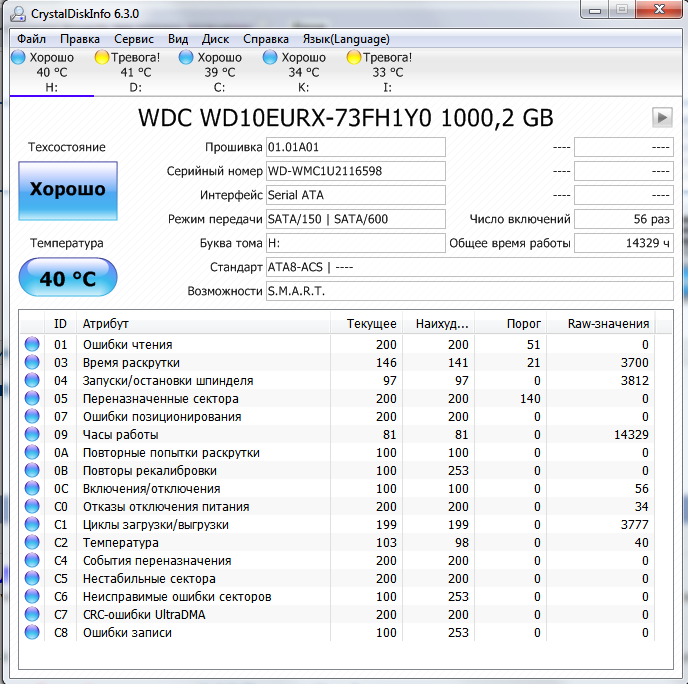Viewport: 688px width, 684px height.
Task: Click the 40 °C temperature indicator
Action: click(x=67, y=277)
